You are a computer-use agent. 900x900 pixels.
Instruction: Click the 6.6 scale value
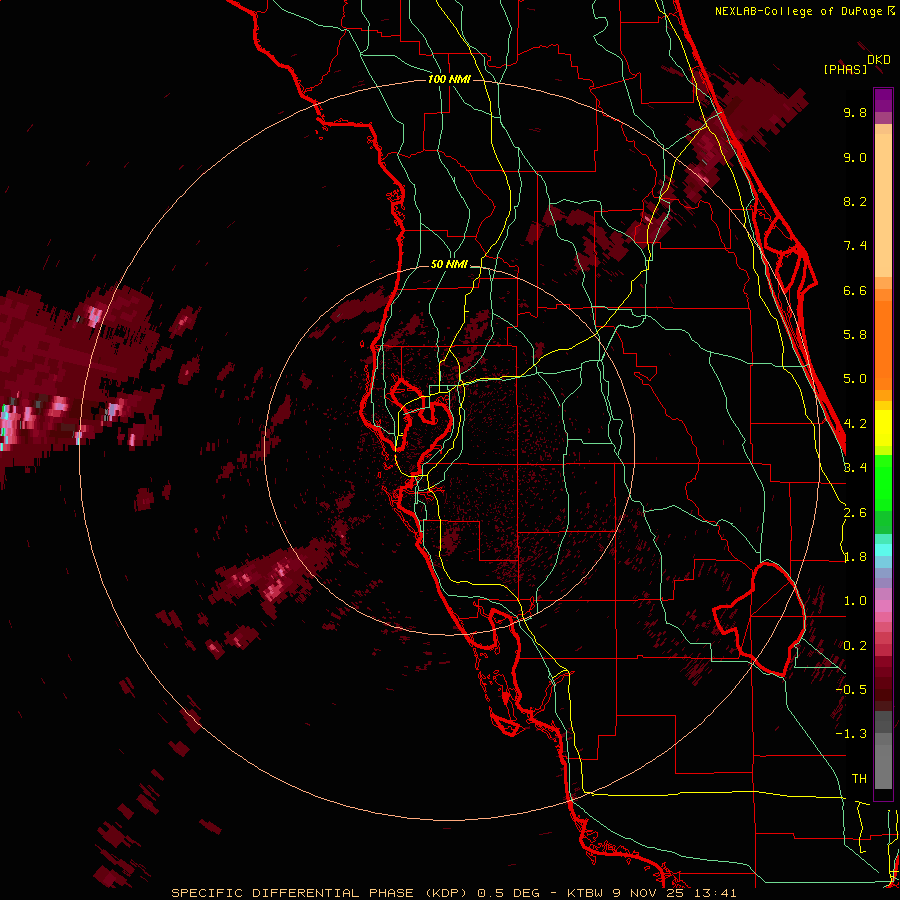point(855,291)
